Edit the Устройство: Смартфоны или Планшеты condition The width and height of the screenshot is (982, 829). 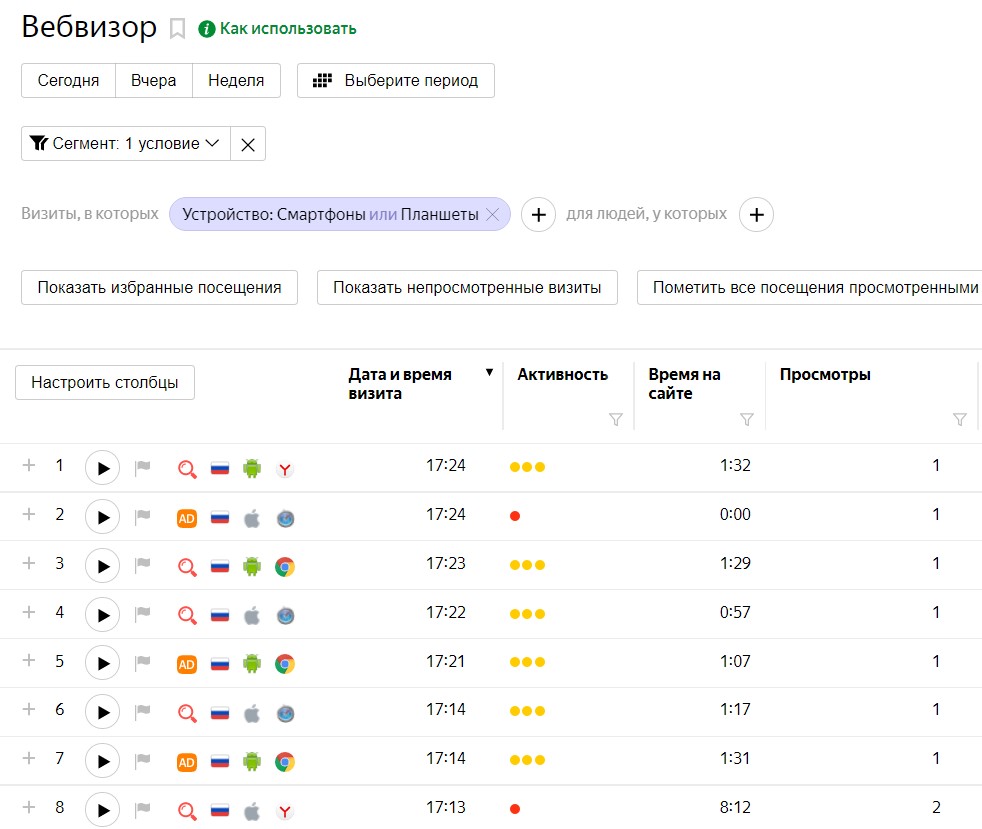[330, 214]
